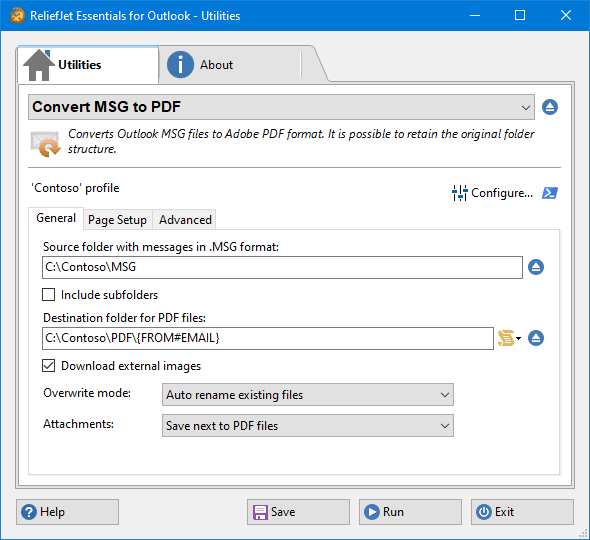Enable the Include subfolders checkbox

49,295
